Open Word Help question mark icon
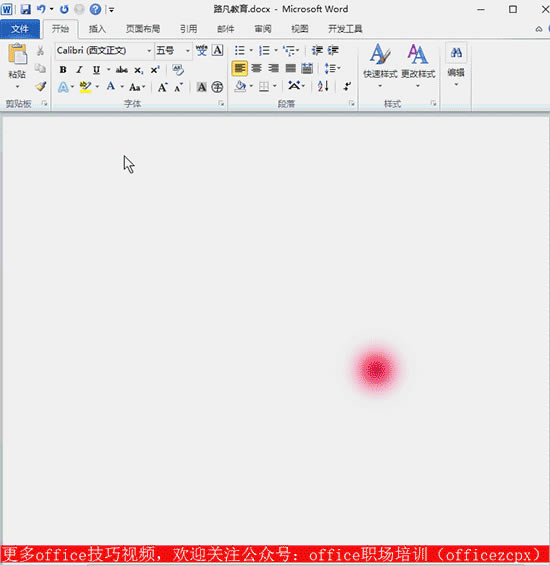The image size is (550, 566). coord(95,9)
